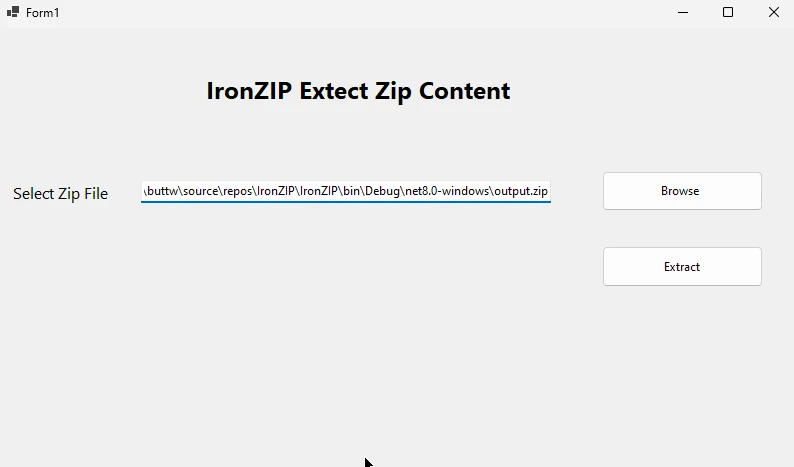Click the word 'IronZIP' in the heading
This screenshot has width=794, height=467.
click(249, 91)
